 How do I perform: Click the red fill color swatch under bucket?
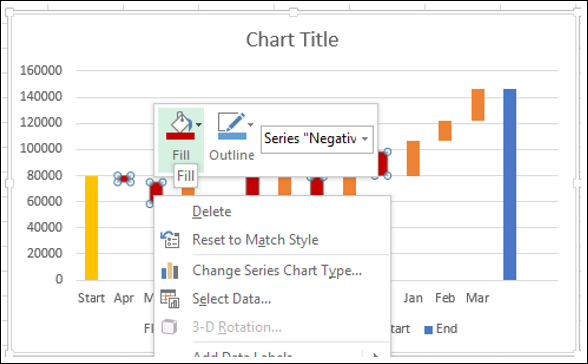tap(180, 136)
